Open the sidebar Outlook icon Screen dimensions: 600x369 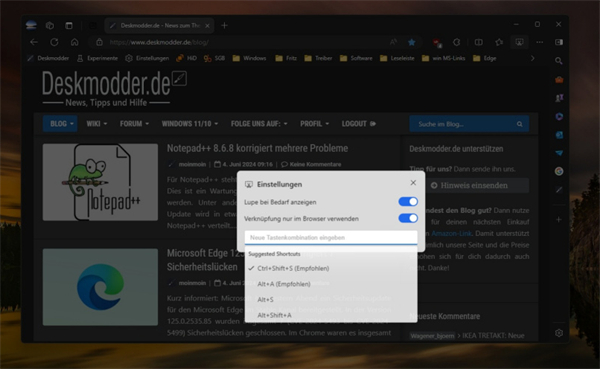click(x=559, y=135)
